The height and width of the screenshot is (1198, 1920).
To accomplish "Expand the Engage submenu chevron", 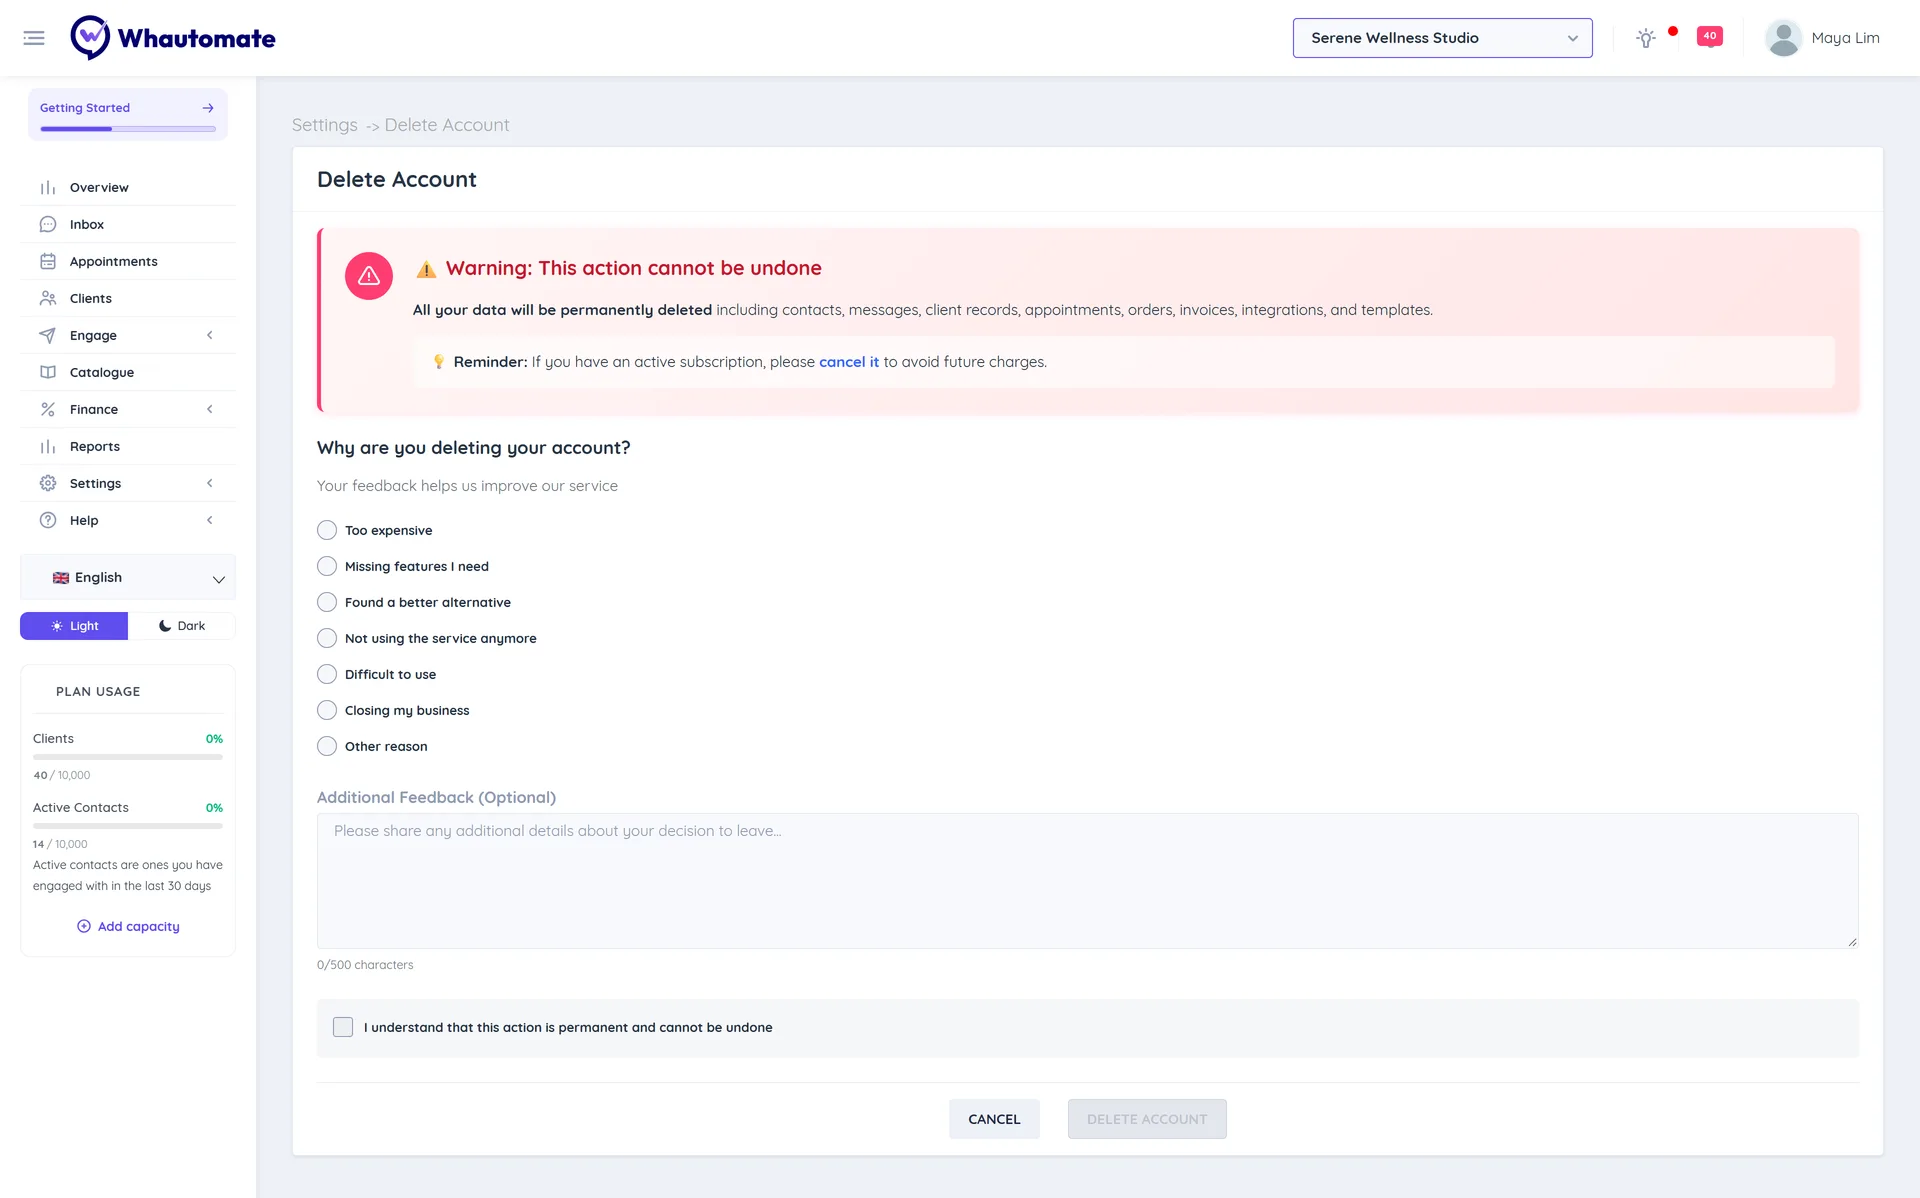I will pos(210,336).
